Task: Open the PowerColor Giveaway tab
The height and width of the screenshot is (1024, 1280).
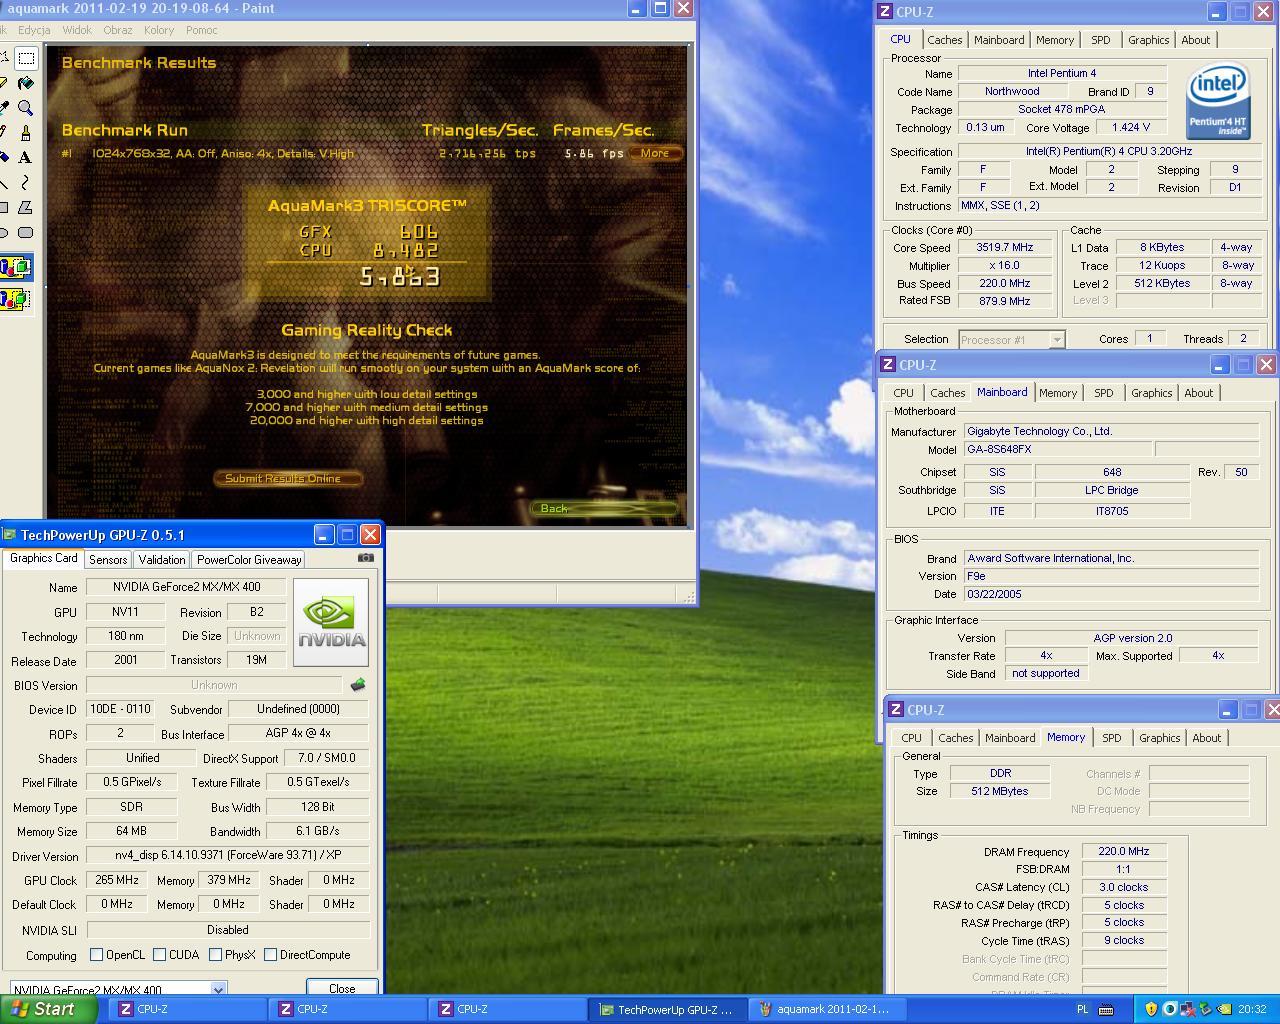Action: [x=249, y=560]
